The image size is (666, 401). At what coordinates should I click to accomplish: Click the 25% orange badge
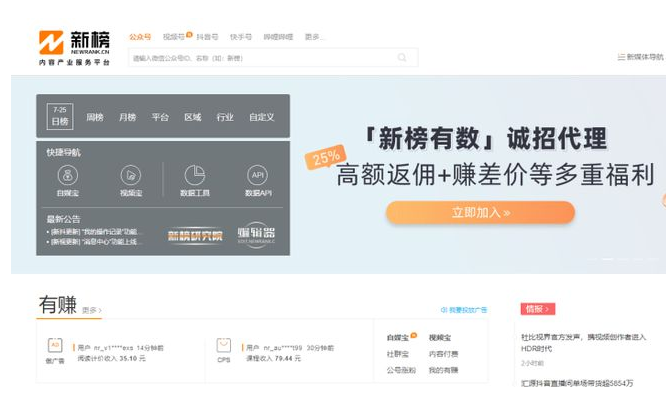pyautogui.click(x=326, y=157)
